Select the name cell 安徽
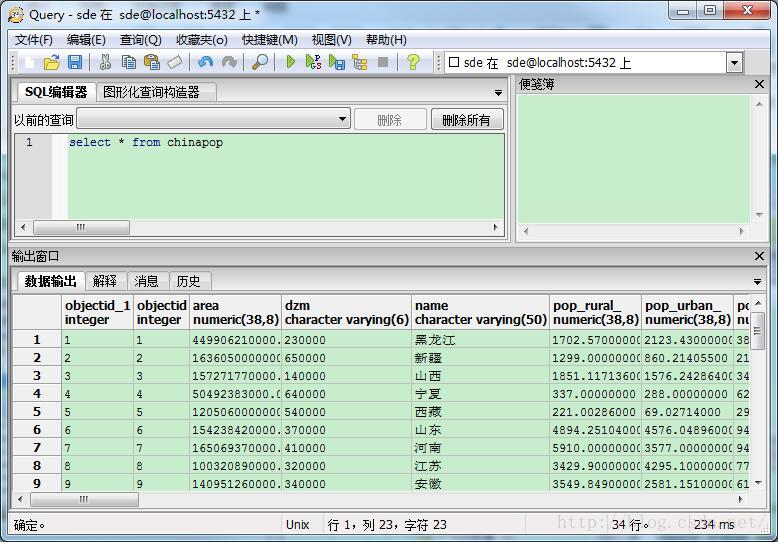This screenshot has width=778, height=542. (480, 483)
